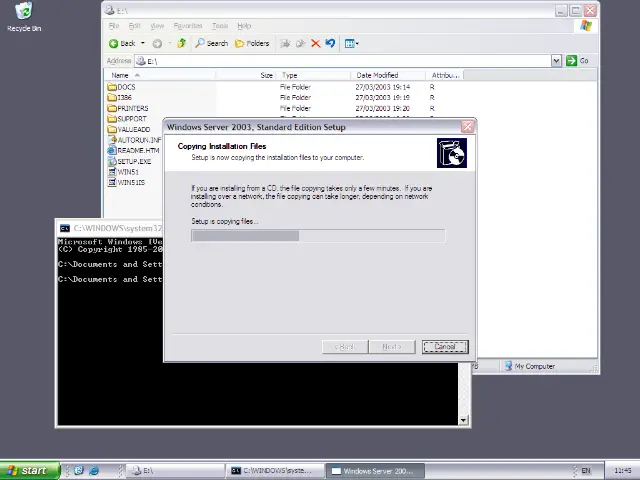This screenshot has height=480, width=640.
Task: Open the Tools menu
Action: [x=220, y=26]
